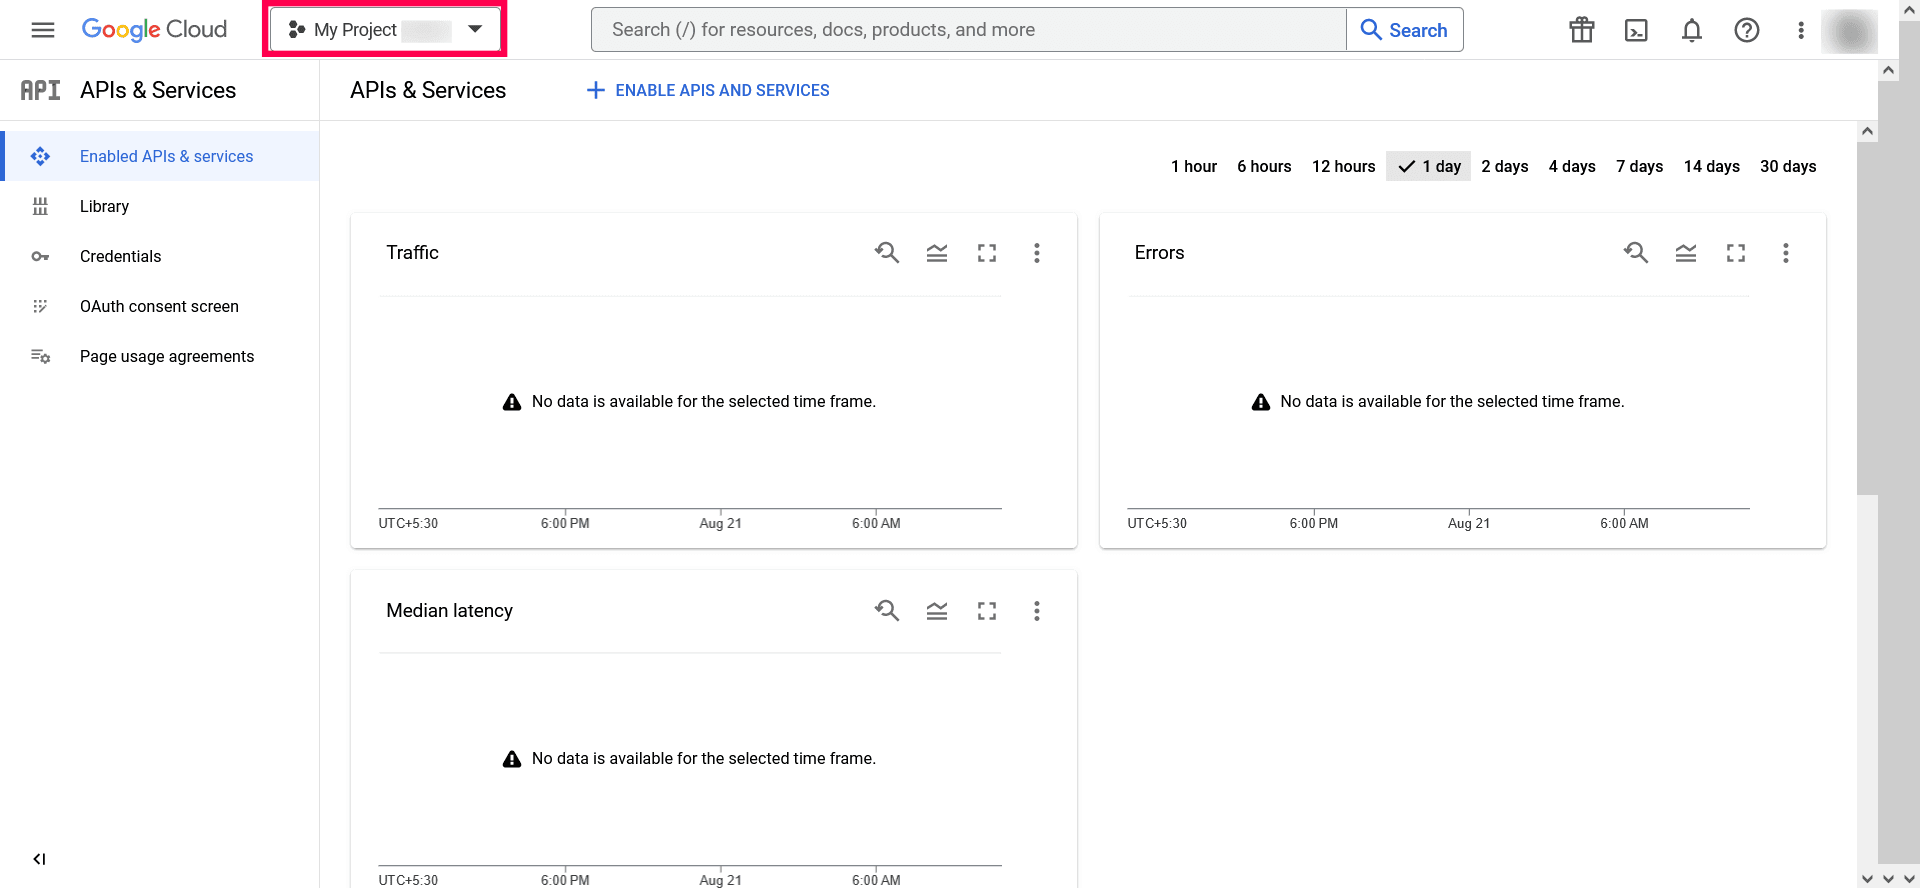Select the 1 hour time range
Screen dimensions: 1920x888
pos(1194,166)
